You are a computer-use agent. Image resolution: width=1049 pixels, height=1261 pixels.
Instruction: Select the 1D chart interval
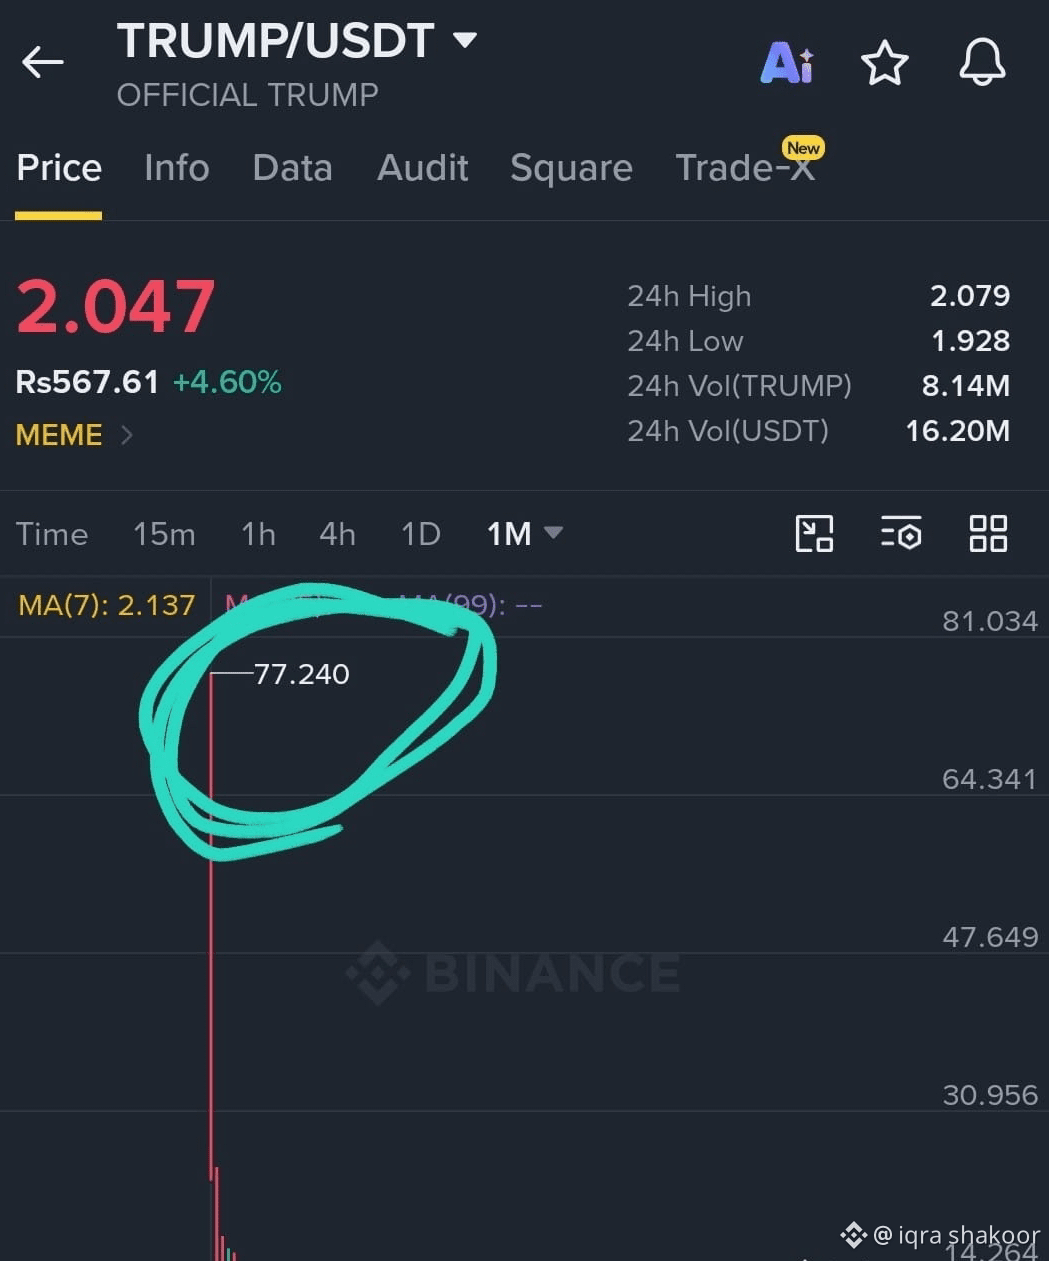pyautogui.click(x=421, y=534)
